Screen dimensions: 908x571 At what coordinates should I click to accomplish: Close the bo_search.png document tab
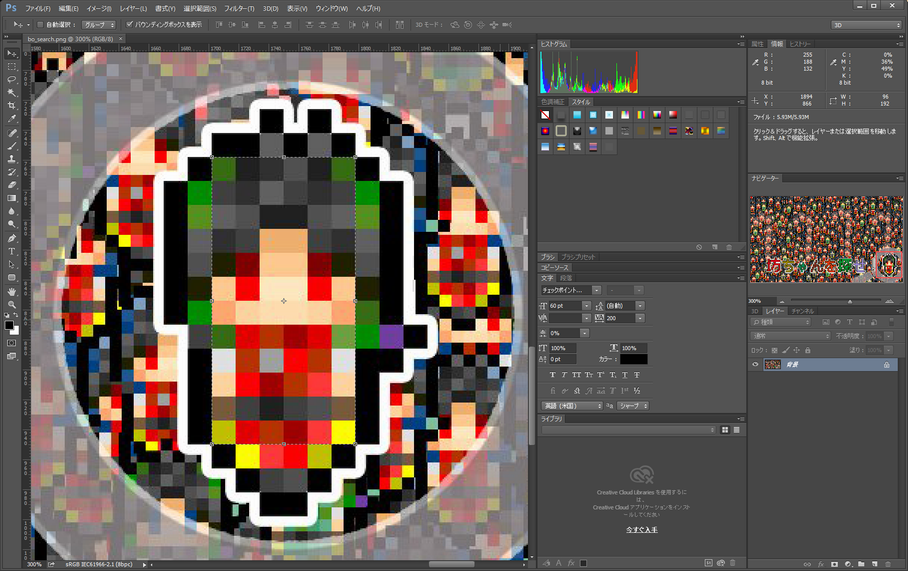pyautogui.click(x=120, y=39)
